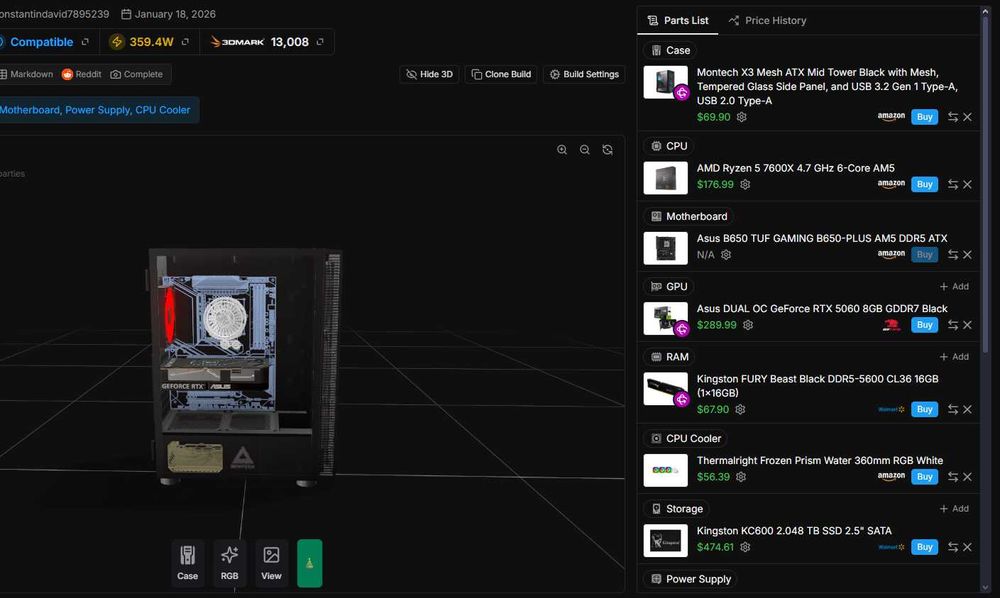Swap the Kingston KC600 SSD

point(953,547)
